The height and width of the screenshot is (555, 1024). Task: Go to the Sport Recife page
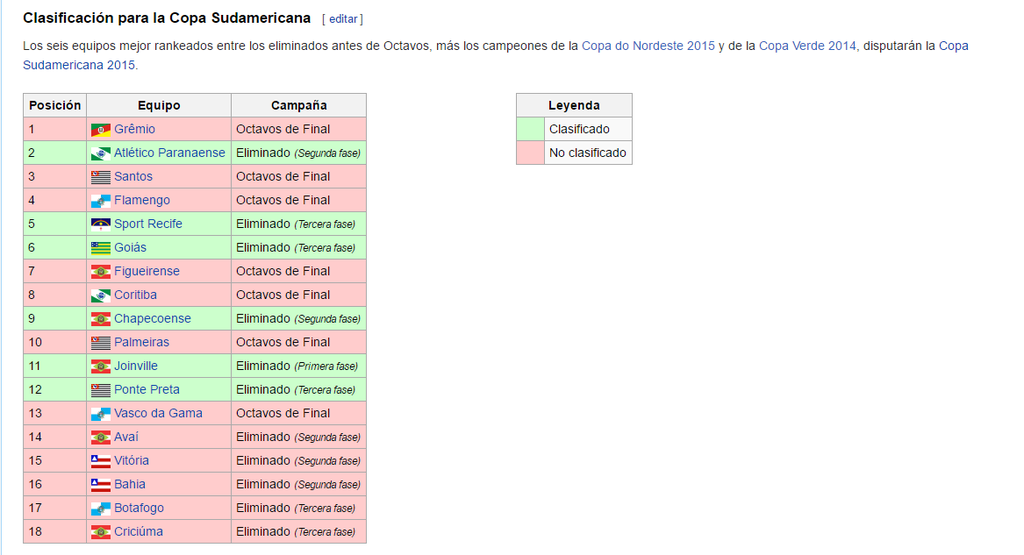(148, 224)
